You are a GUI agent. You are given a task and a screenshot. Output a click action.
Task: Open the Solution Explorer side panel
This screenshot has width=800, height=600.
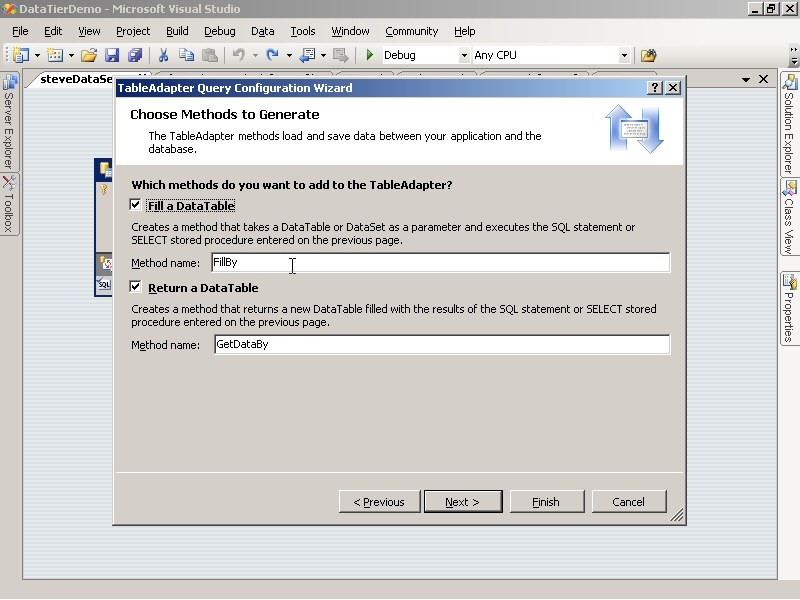click(789, 124)
